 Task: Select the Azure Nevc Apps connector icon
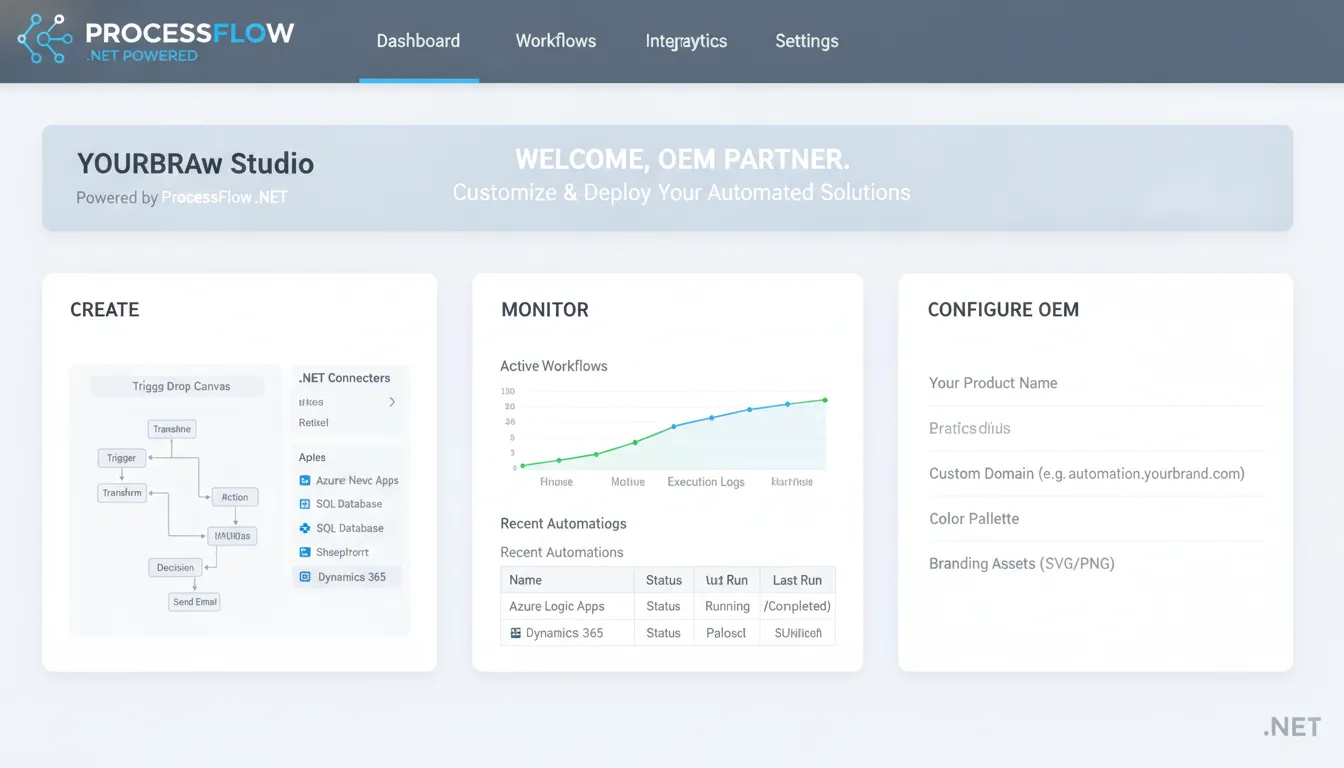click(305, 480)
